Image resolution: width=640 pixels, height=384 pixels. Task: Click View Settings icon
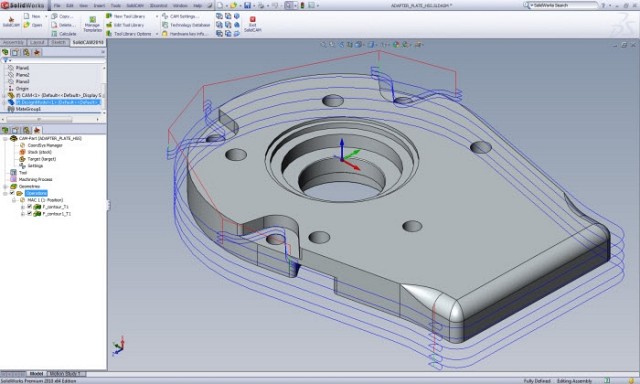[418, 44]
